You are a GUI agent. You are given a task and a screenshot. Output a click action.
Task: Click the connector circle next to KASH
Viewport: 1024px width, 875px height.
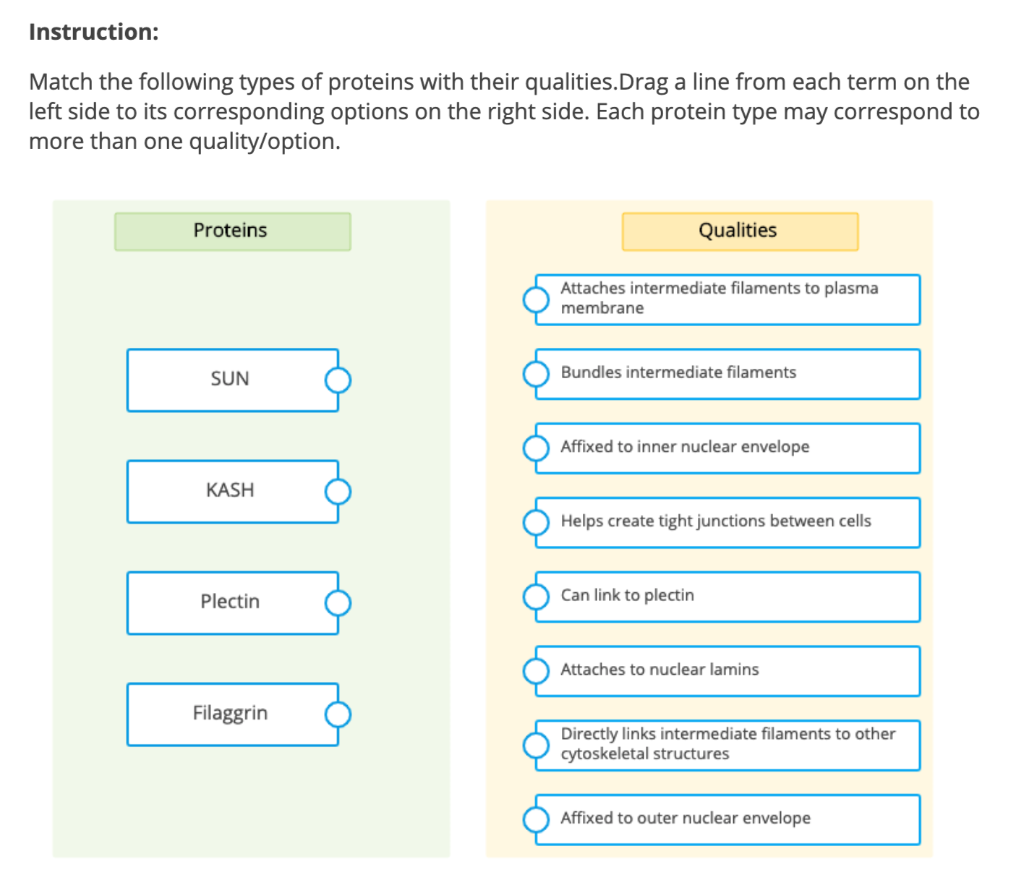click(x=338, y=491)
